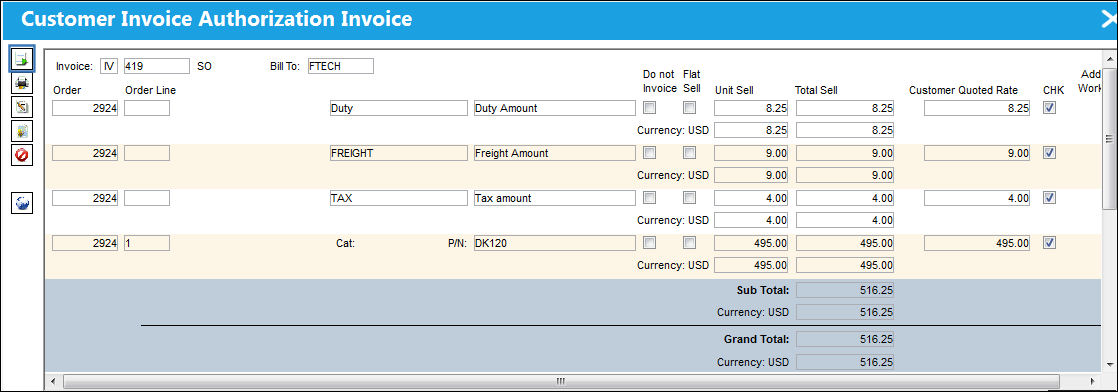This screenshot has width=1118, height=392.
Task: Click Customer Quoted Rate 9.00 field
Action: pyautogui.click(x=977, y=153)
